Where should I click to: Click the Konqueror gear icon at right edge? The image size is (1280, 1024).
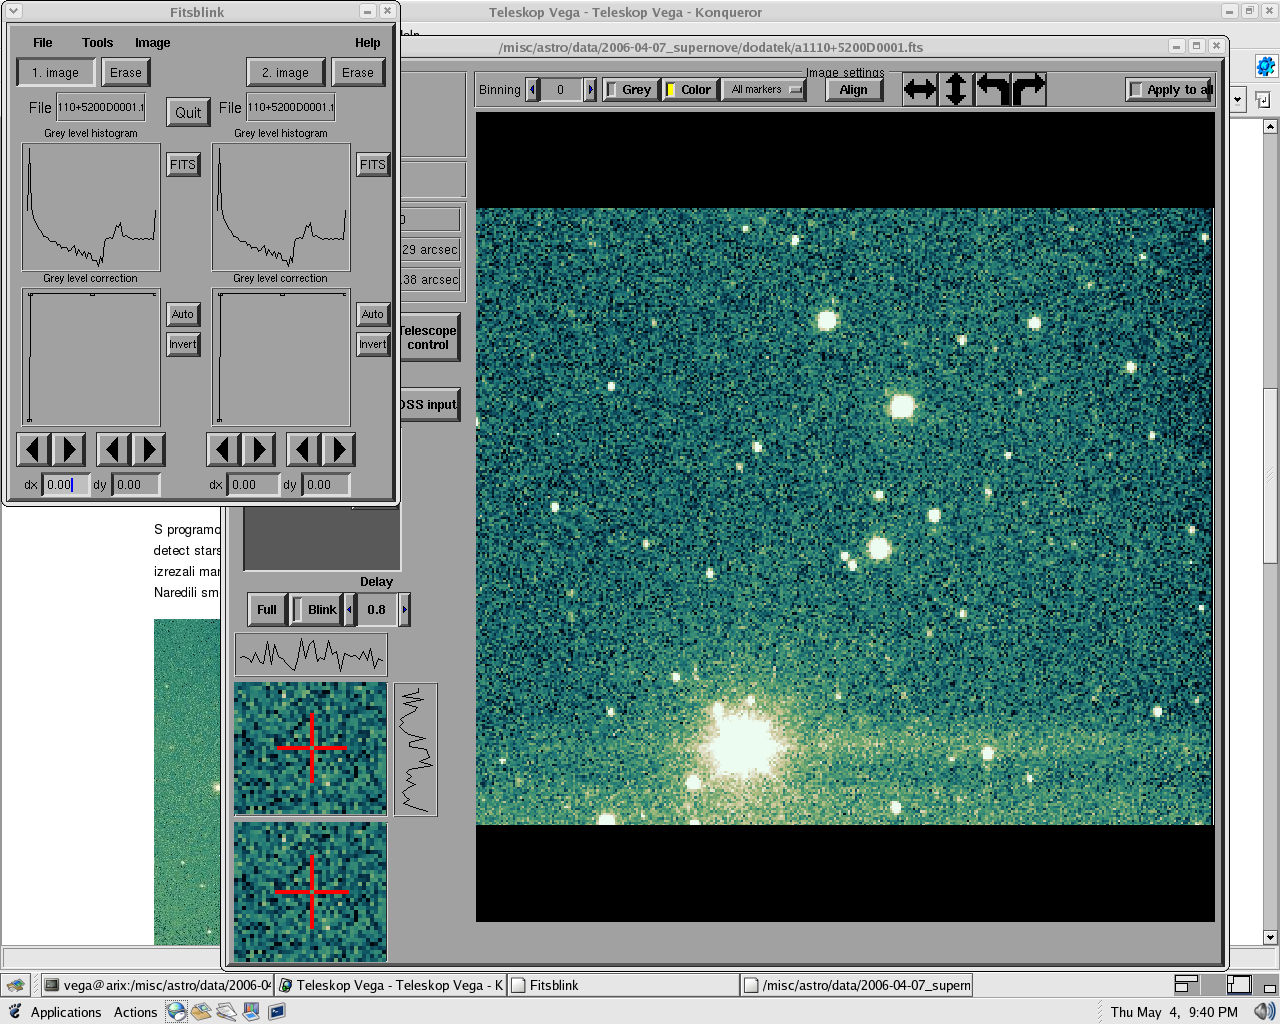pos(1266,67)
